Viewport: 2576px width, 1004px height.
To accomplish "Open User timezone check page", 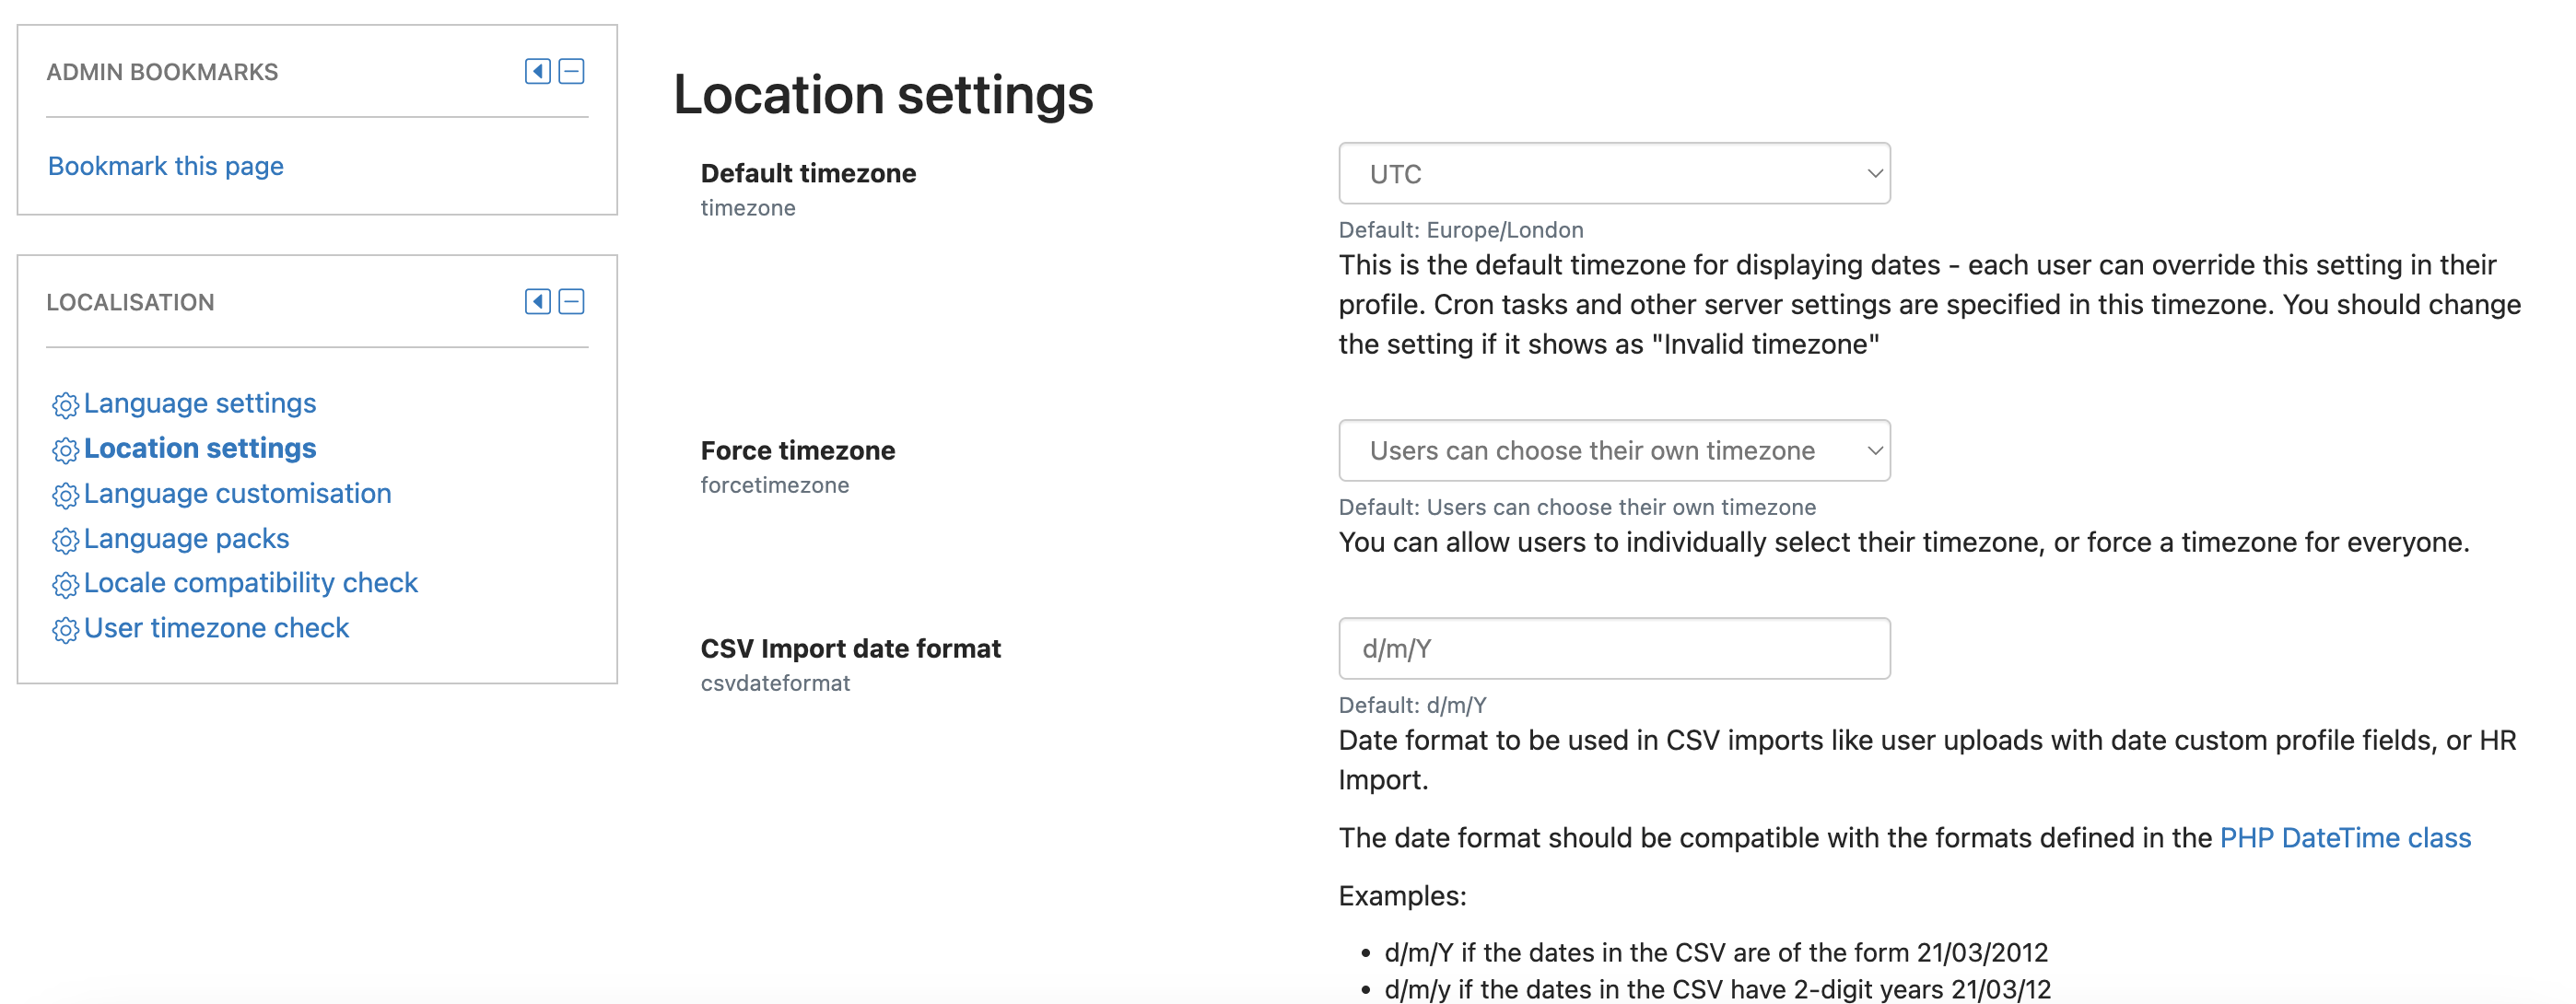I will (217, 627).
